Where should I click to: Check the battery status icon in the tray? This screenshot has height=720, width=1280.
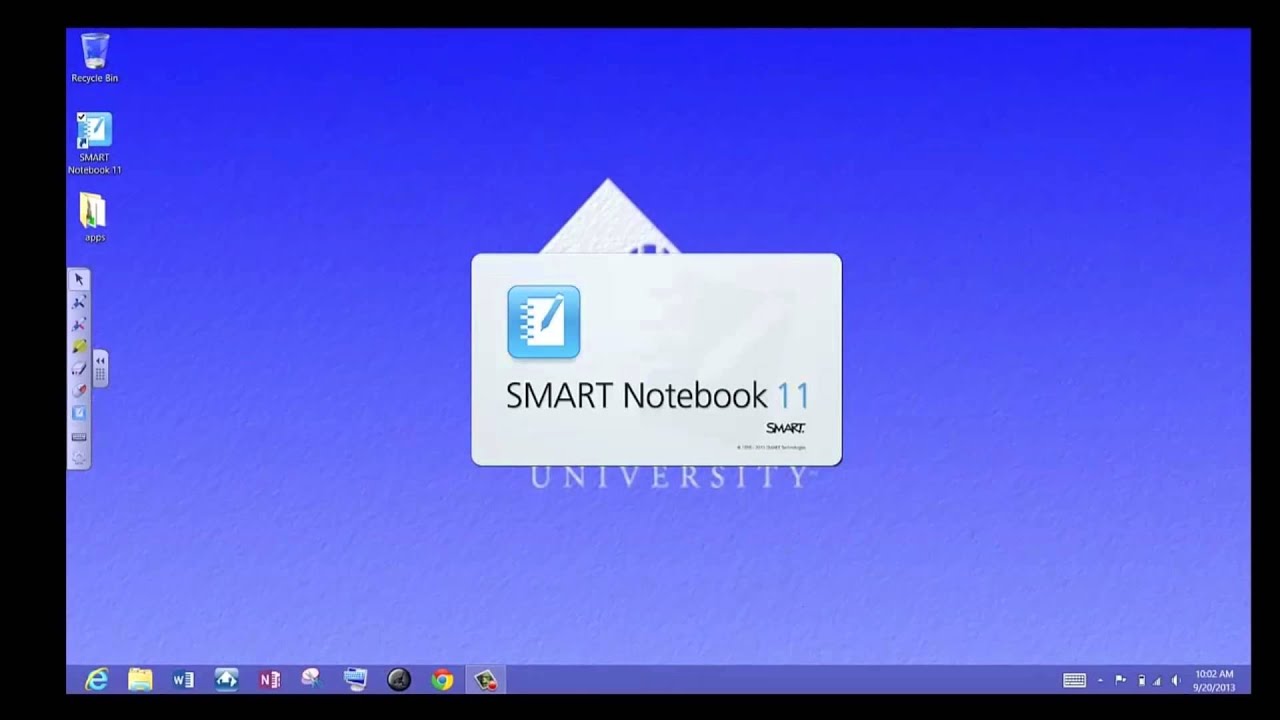(x=1141, y=681)
